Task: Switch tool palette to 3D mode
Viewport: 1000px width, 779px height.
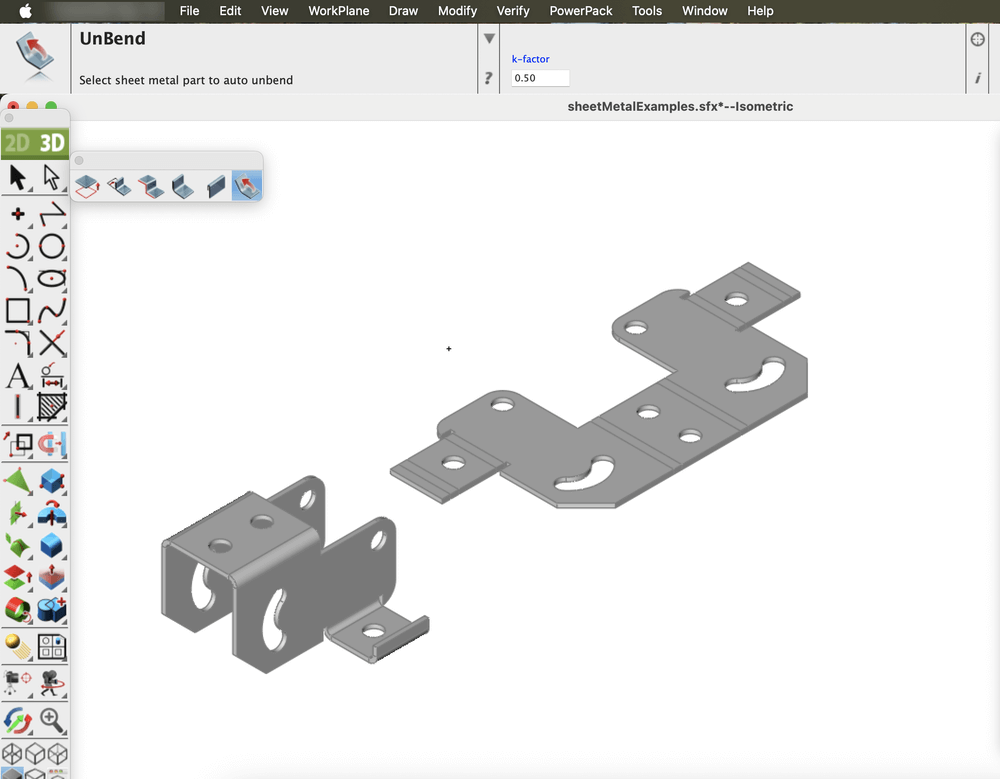Action: click(x=52, y=143)
